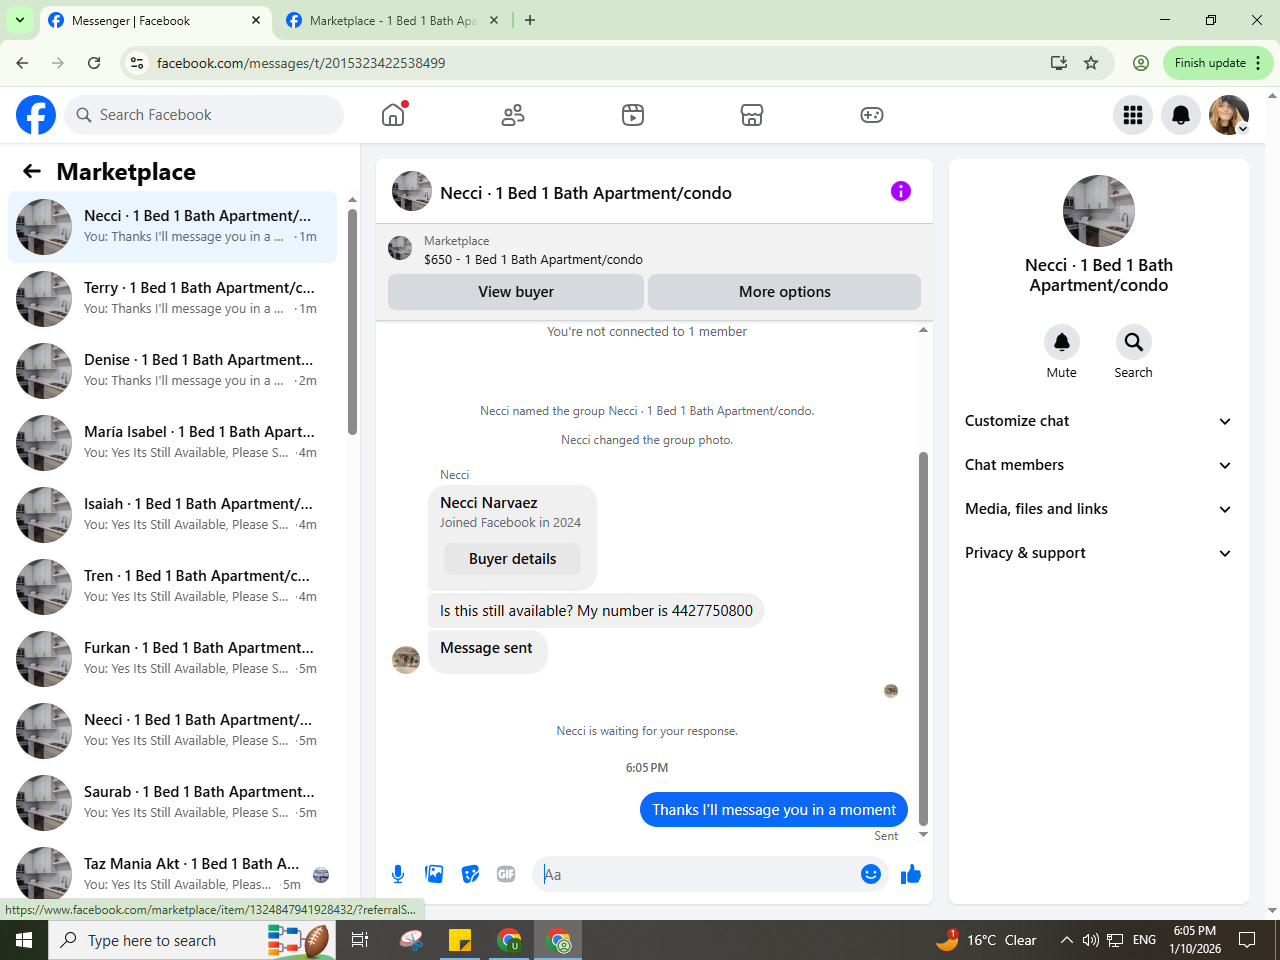The height and width of the screenshot is (960, 1280).
Task: Click the browser address bar URL
Action: tap(300, 63)
